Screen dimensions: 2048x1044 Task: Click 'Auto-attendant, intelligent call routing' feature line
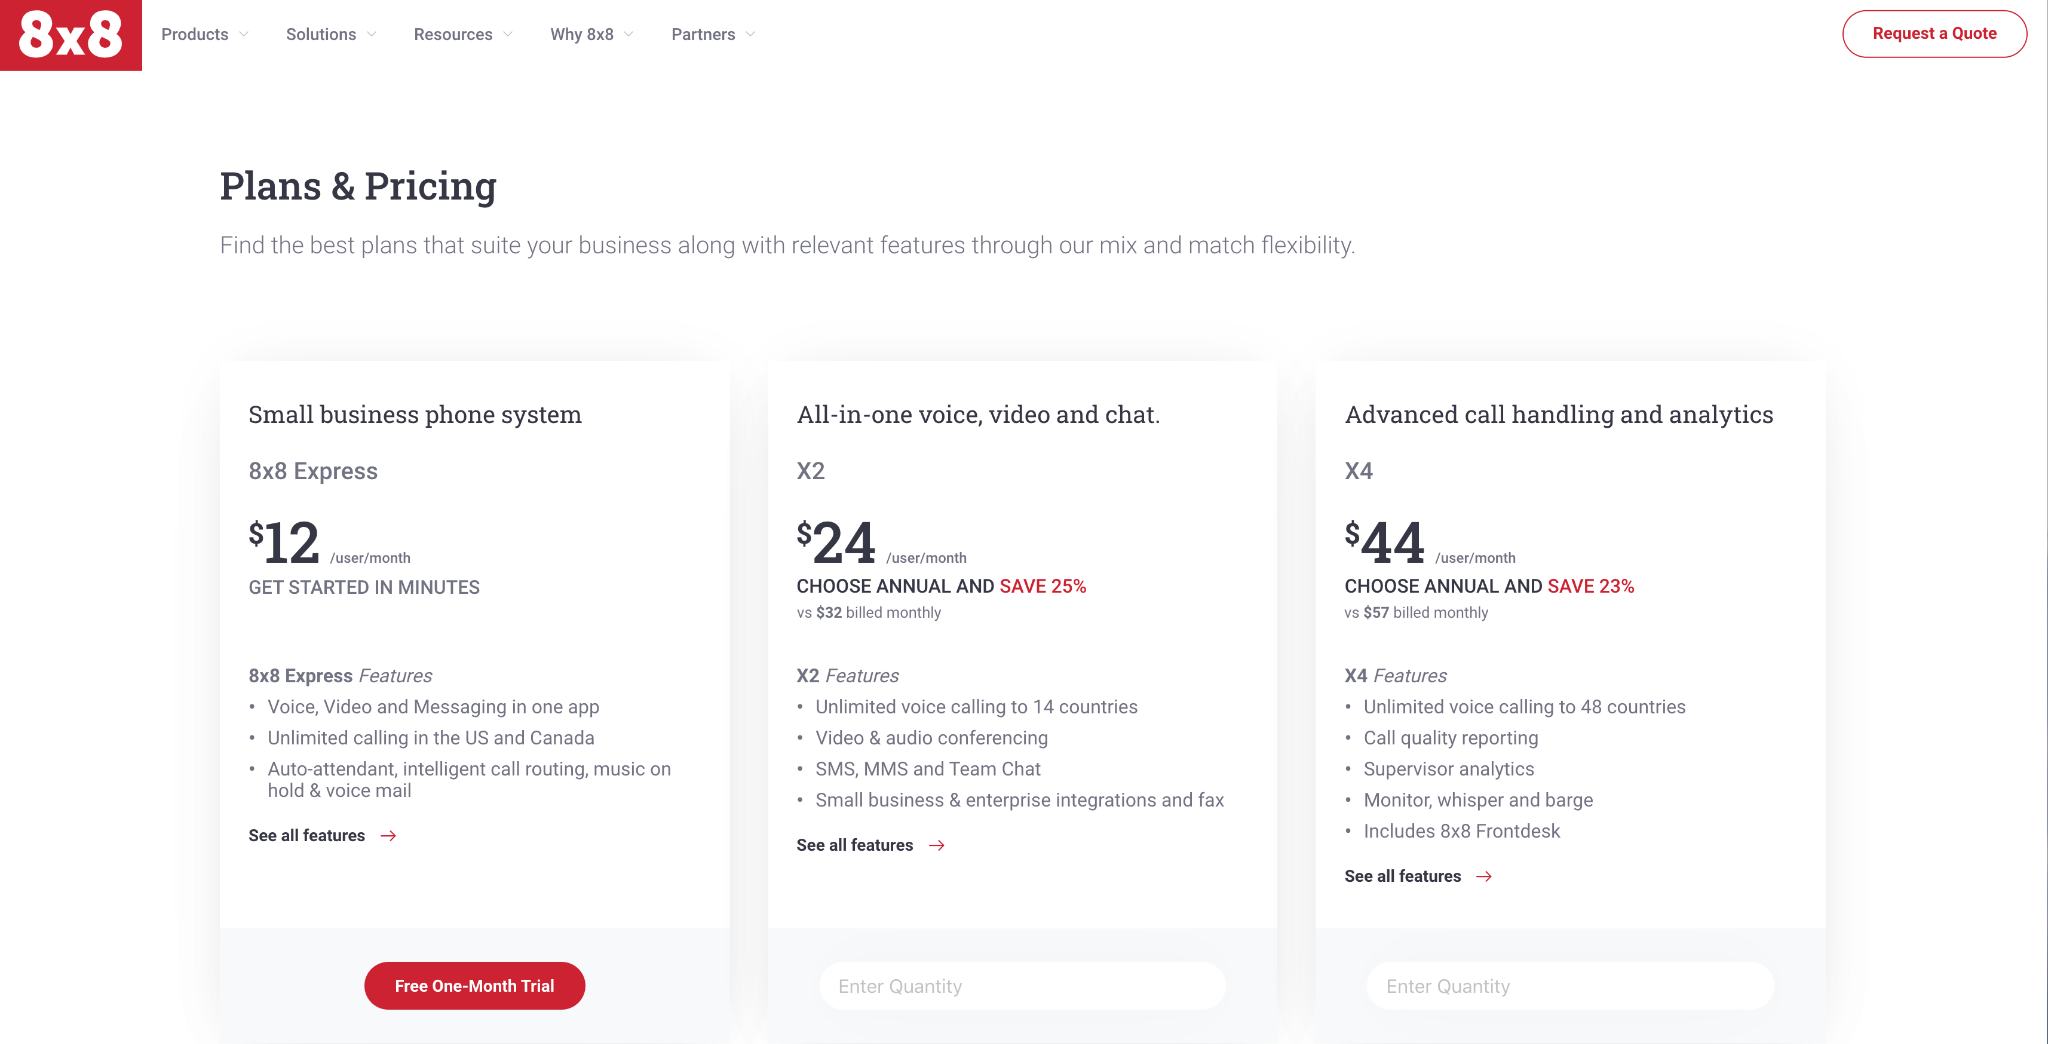pyautogui.click(x=469, y=780)
